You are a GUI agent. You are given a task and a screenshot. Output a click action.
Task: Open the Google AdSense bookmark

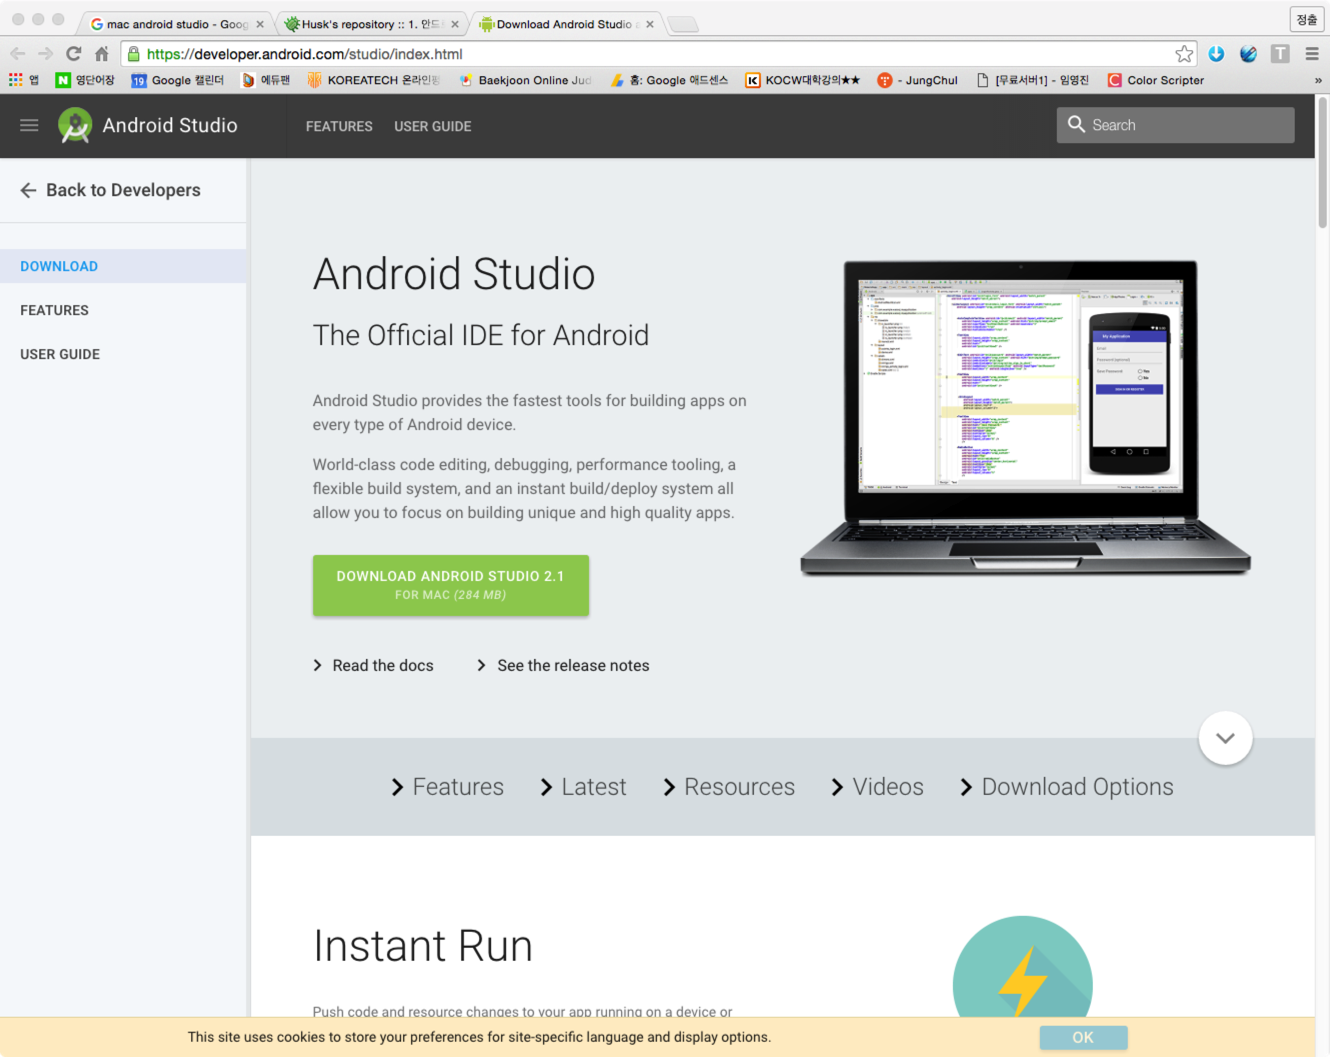669,80
